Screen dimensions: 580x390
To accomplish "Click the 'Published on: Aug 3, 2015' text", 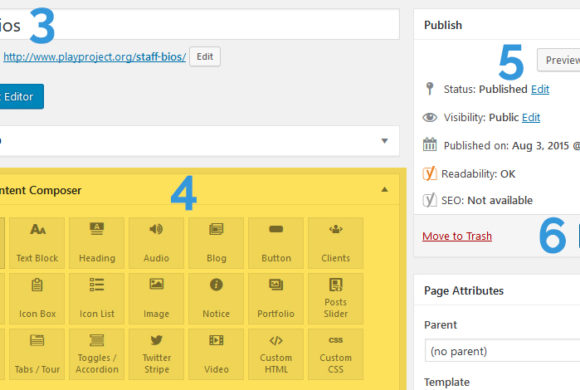I will pyautogui.click(x=506, y=145).
